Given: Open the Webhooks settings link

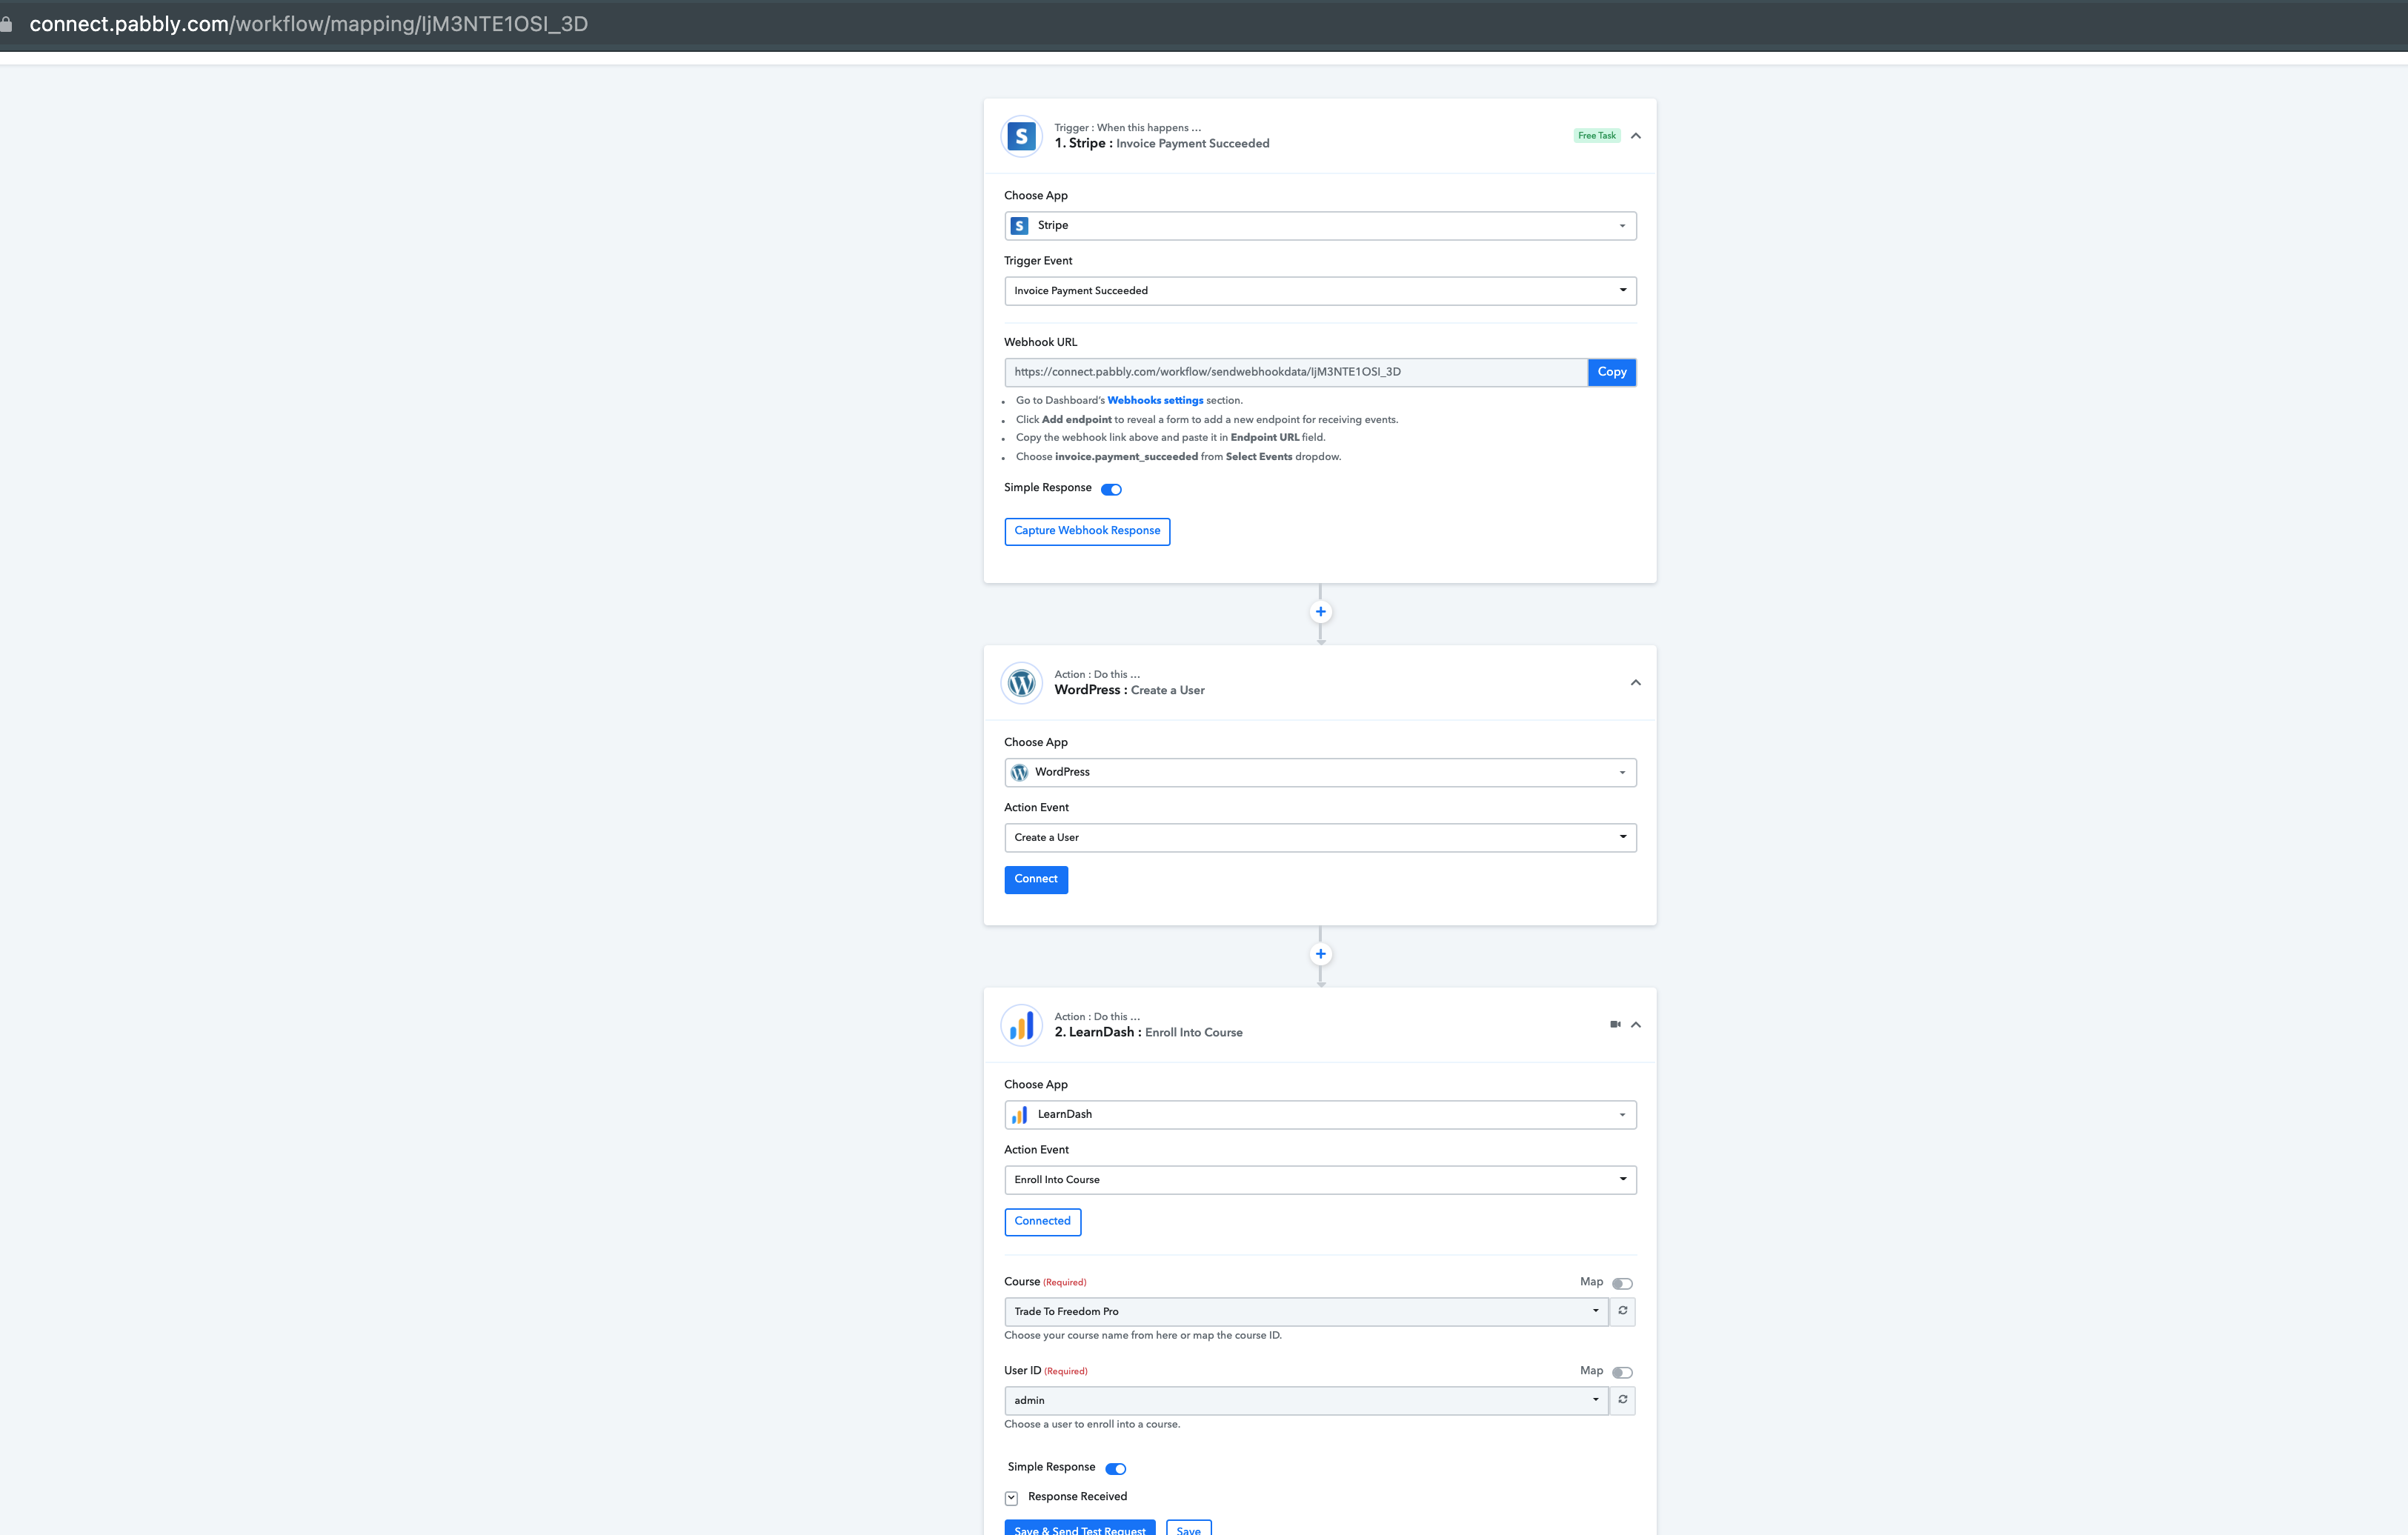Looking at the screenshot, I should click(x=1155, y=401).
